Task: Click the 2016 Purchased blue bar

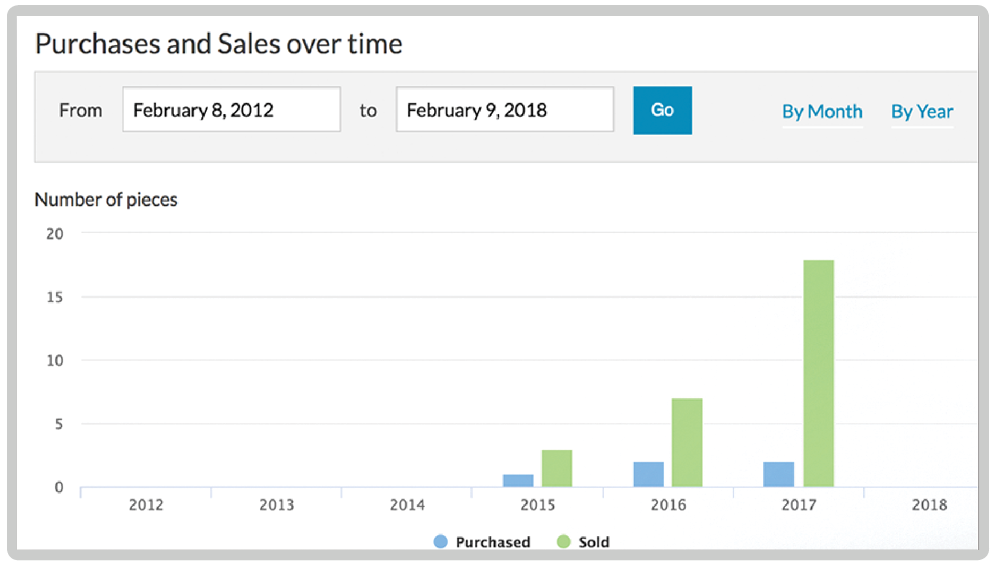Action: [x=648, y=474]
